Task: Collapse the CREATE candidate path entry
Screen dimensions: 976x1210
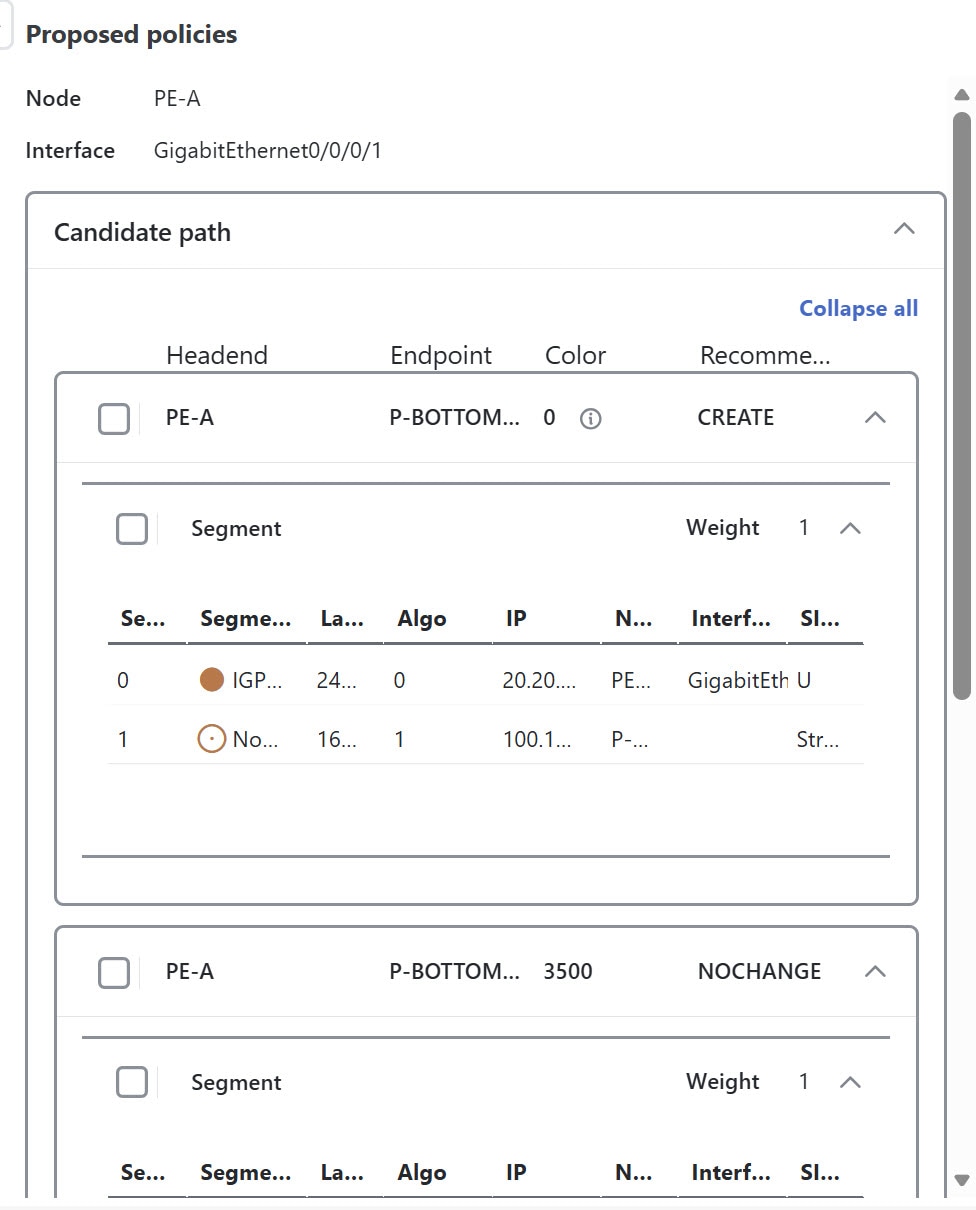Action: click(x=876, y=418)
